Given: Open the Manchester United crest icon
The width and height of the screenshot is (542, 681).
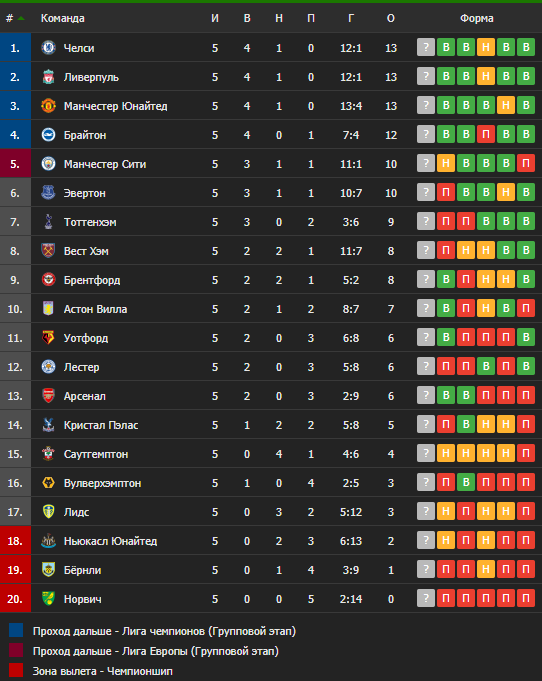Looking at the screenshot, I should (48, 106).
